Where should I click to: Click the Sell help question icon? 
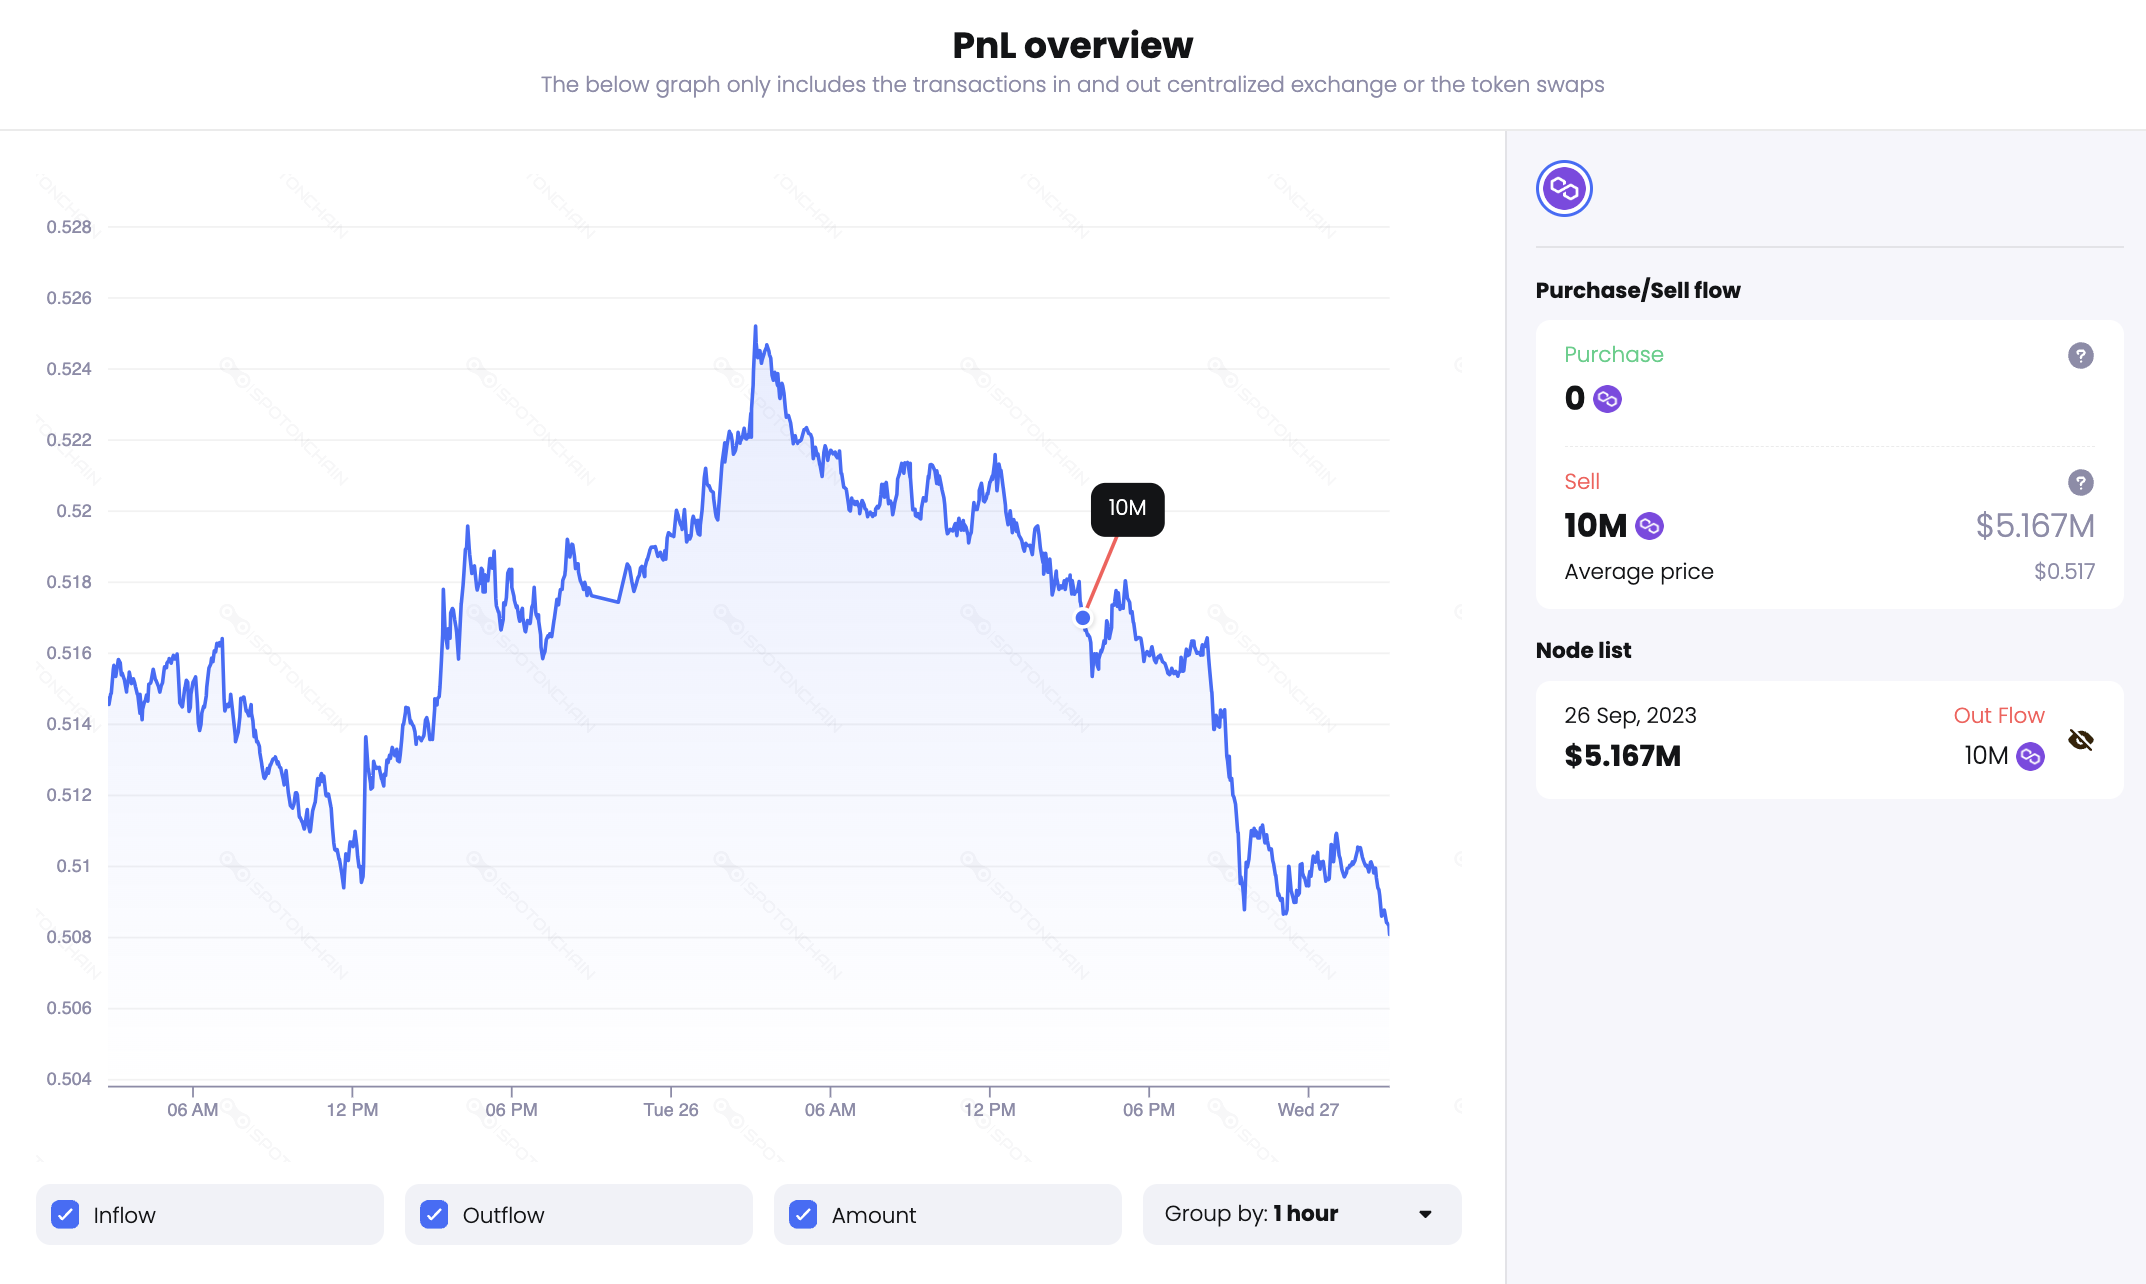(x=2080, y=482)
